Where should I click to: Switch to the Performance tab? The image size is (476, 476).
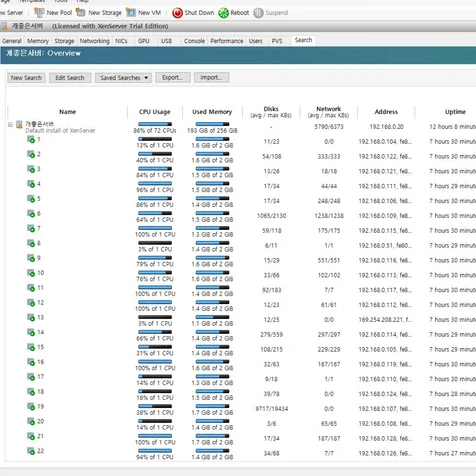pos(227,41)
